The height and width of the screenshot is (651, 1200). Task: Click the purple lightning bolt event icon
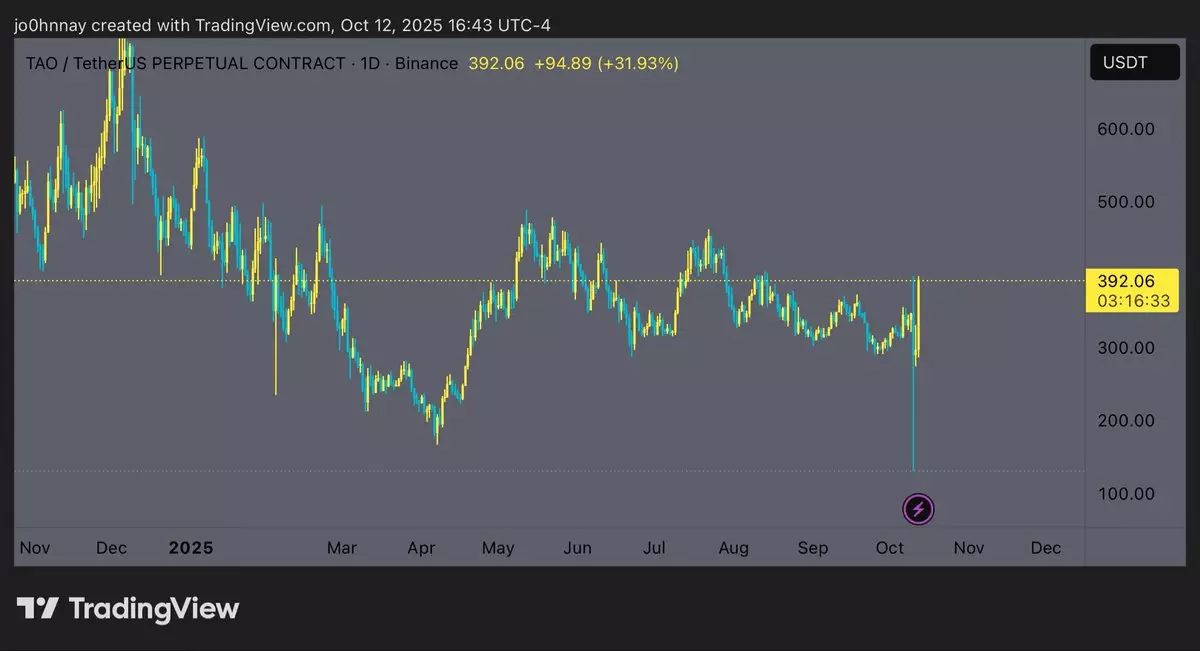point(918,509)
